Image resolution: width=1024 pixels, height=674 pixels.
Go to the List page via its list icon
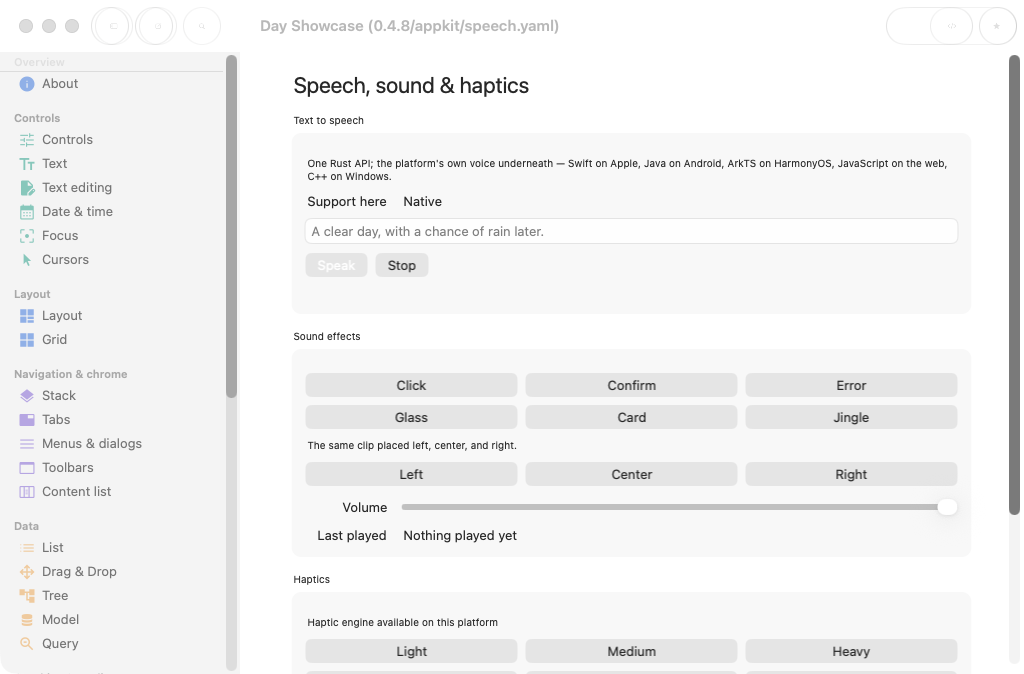(x=27, y=548)
